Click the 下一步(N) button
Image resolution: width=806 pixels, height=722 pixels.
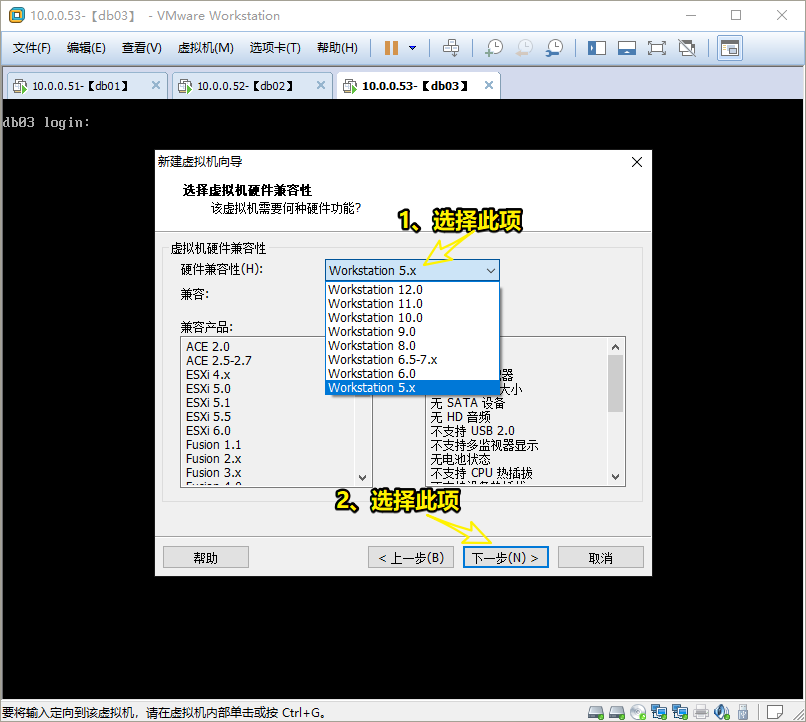(506, 556)
